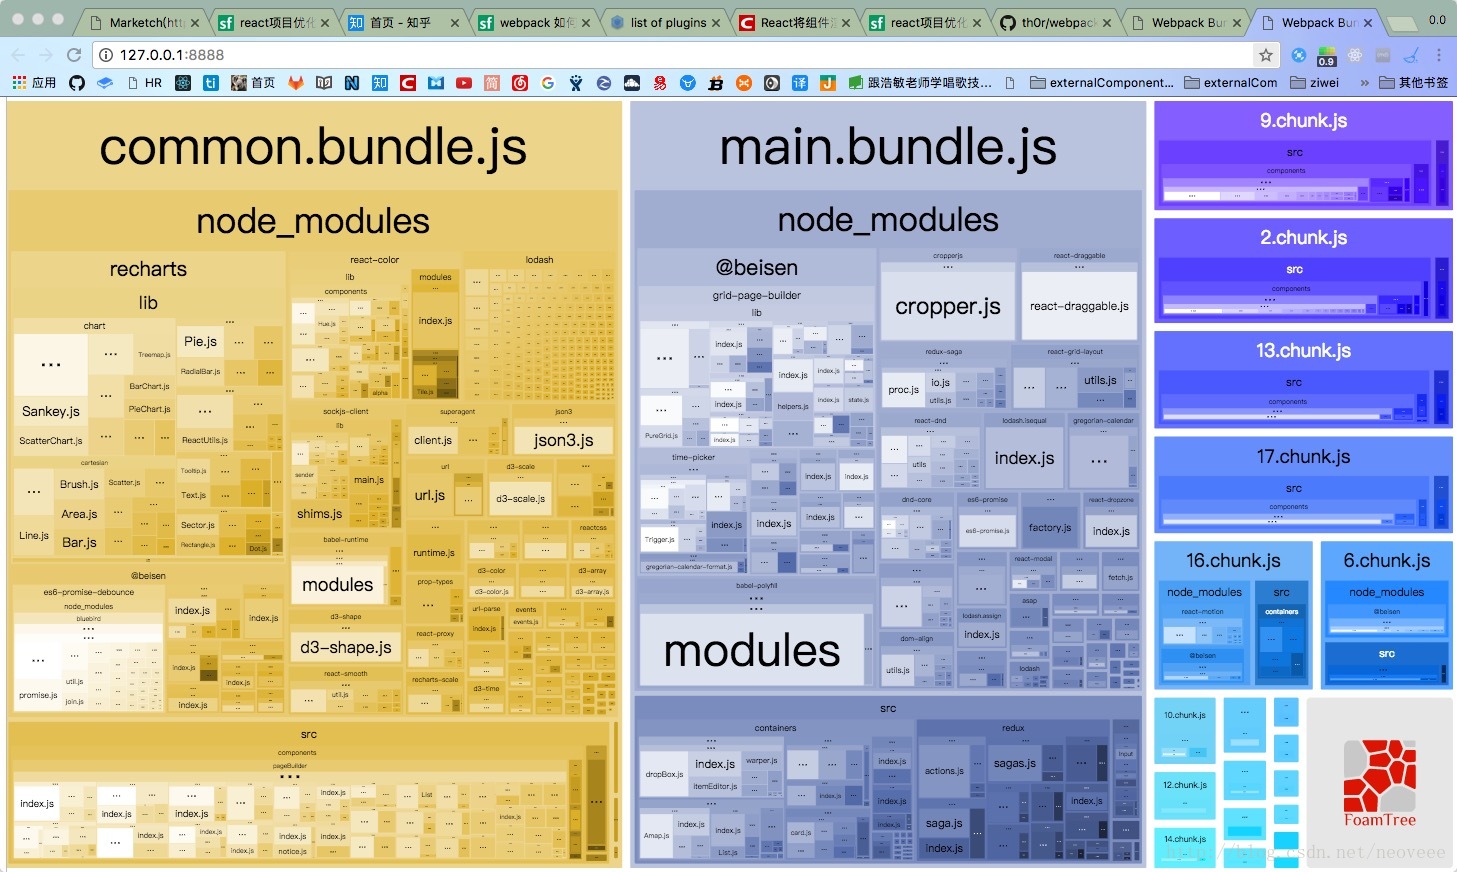Open the ziwei bookmarks folder
Image resolution: width=1457 pixels, height=872 pixels.
pos(1314,83)
